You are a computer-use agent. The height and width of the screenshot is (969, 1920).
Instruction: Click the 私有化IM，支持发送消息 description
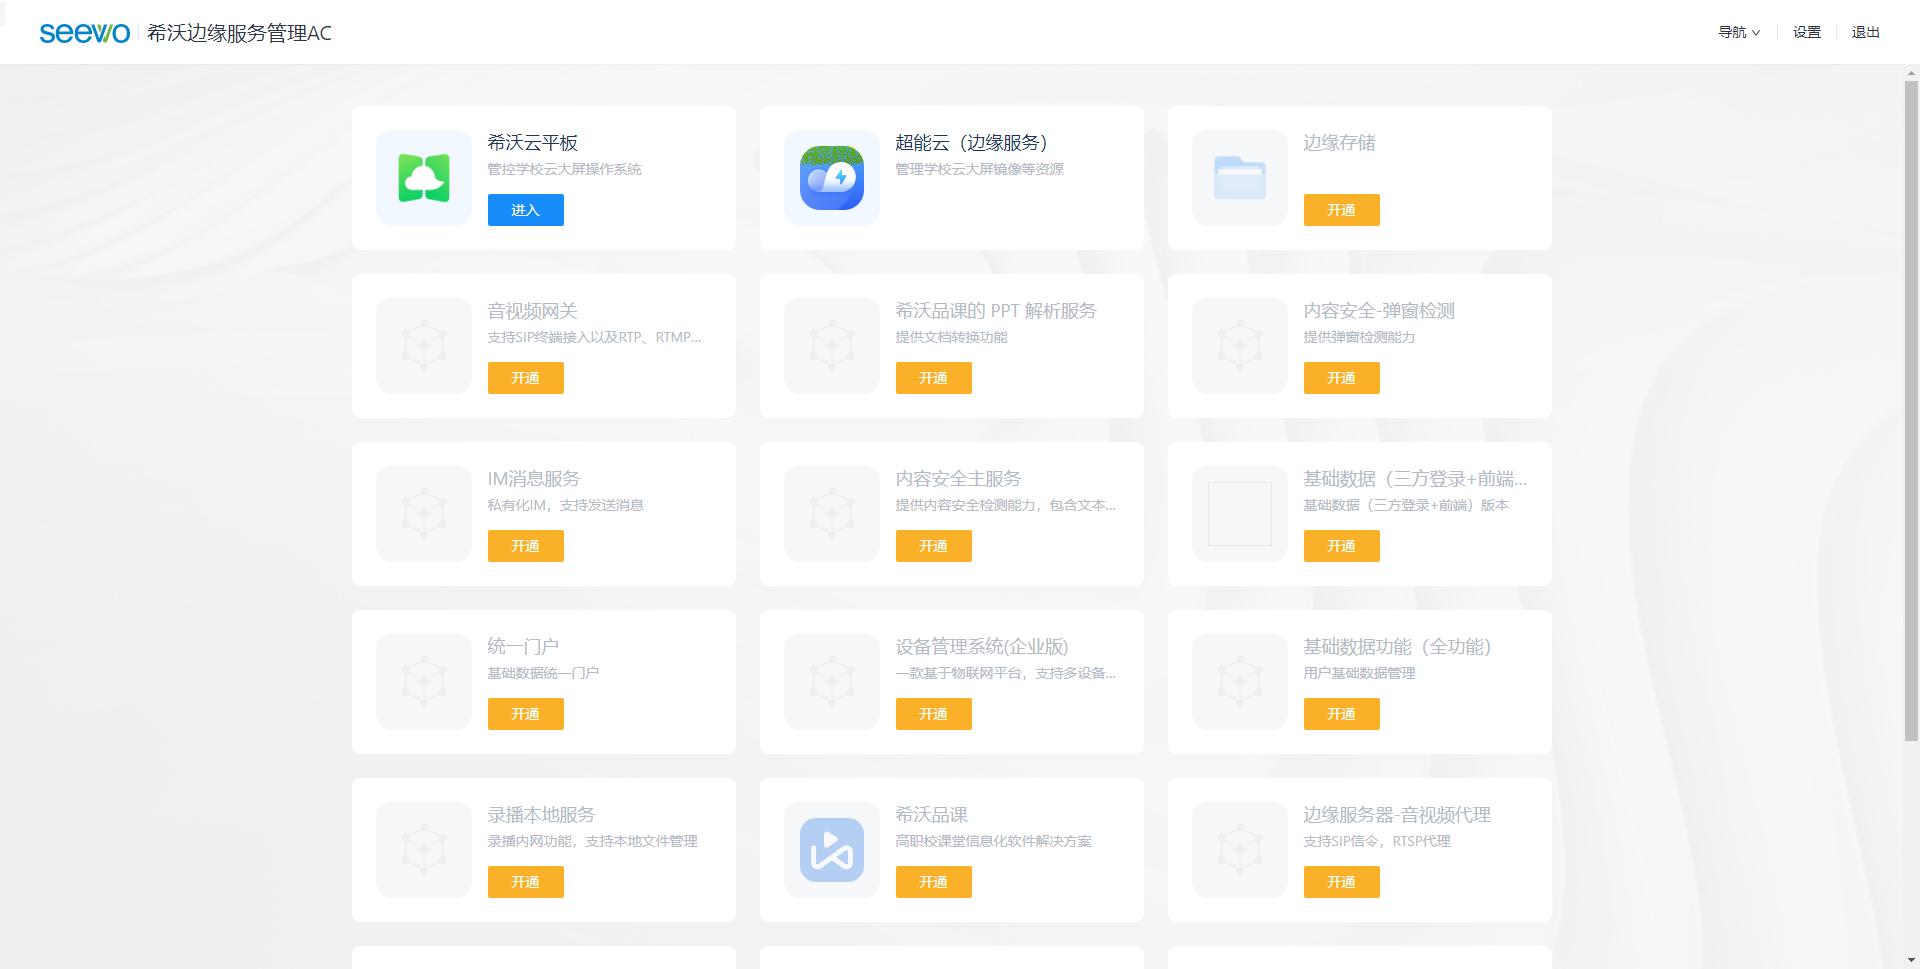coord(566,506)
